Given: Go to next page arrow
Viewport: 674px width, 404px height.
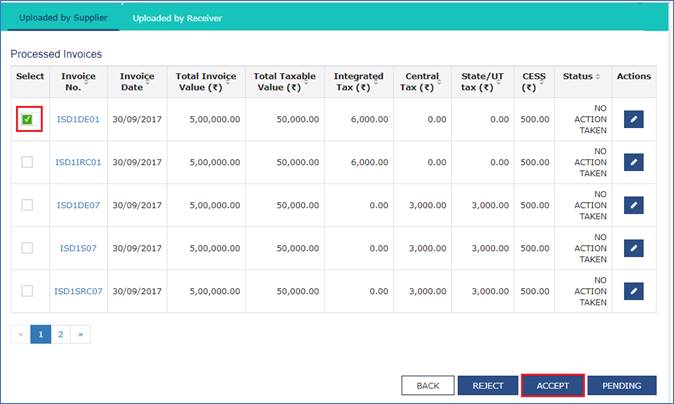Looking at the screenshot, I should (x=80, y=334).
